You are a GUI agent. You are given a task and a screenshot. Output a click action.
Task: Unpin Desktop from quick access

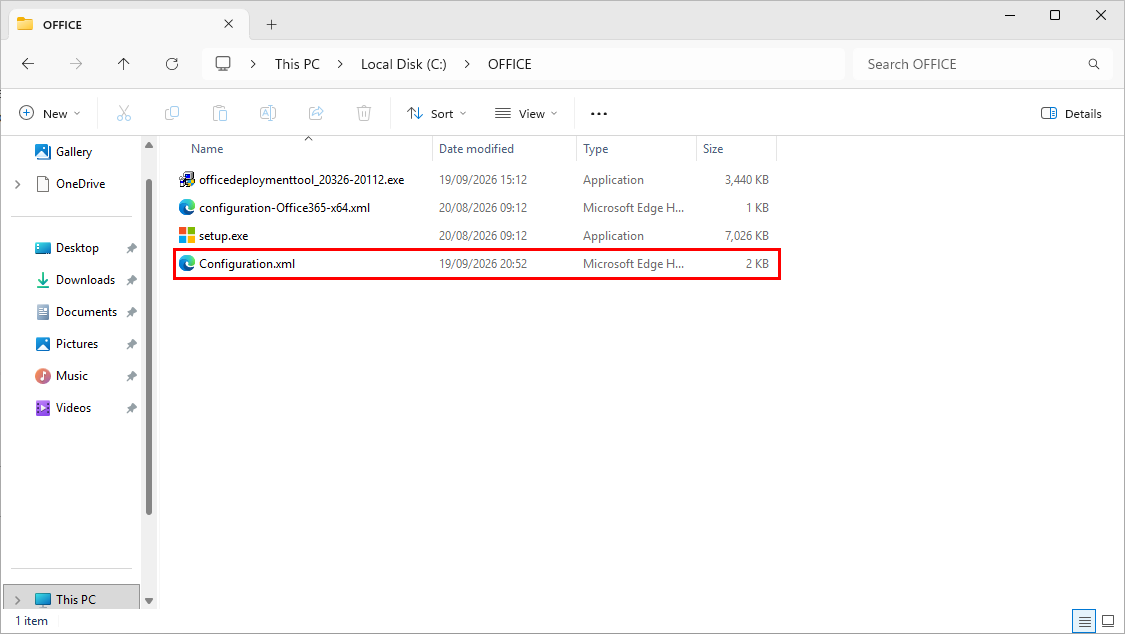131,248
